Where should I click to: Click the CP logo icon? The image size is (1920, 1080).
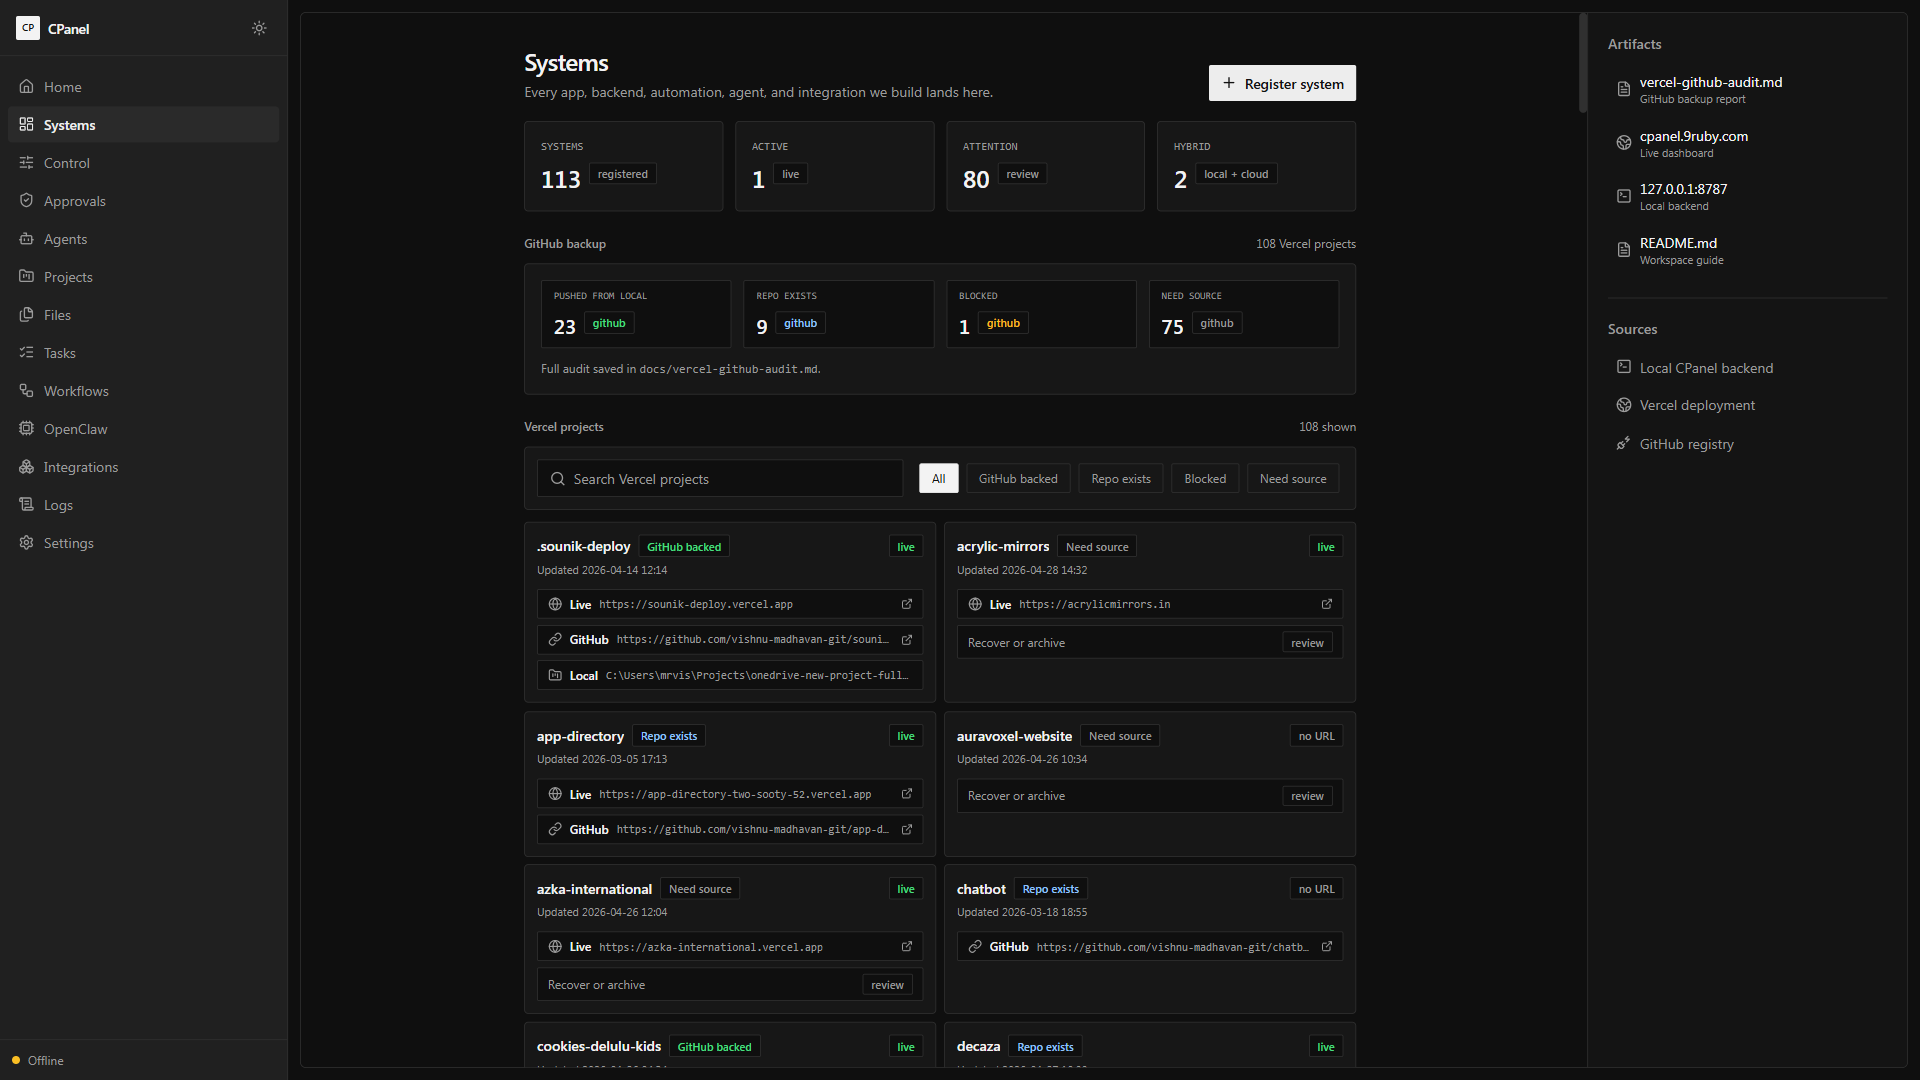point(28,28)
